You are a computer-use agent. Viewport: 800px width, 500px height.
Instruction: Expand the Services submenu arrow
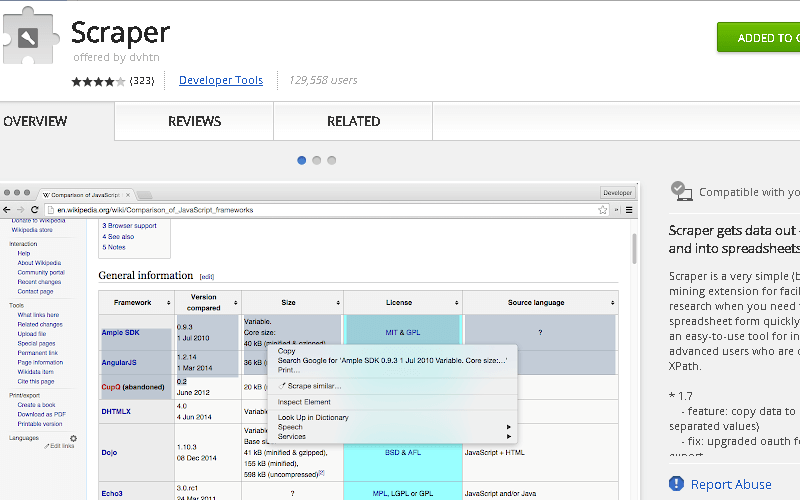pos(508,437)
